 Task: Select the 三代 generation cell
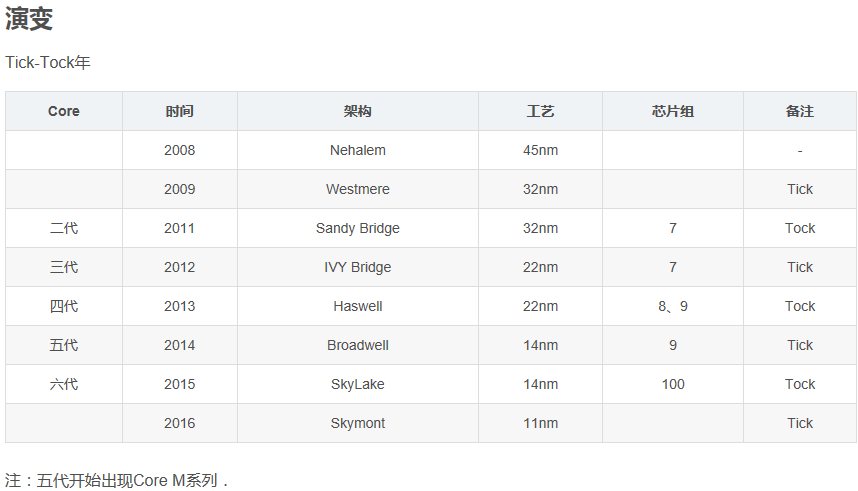pos(63,267)
